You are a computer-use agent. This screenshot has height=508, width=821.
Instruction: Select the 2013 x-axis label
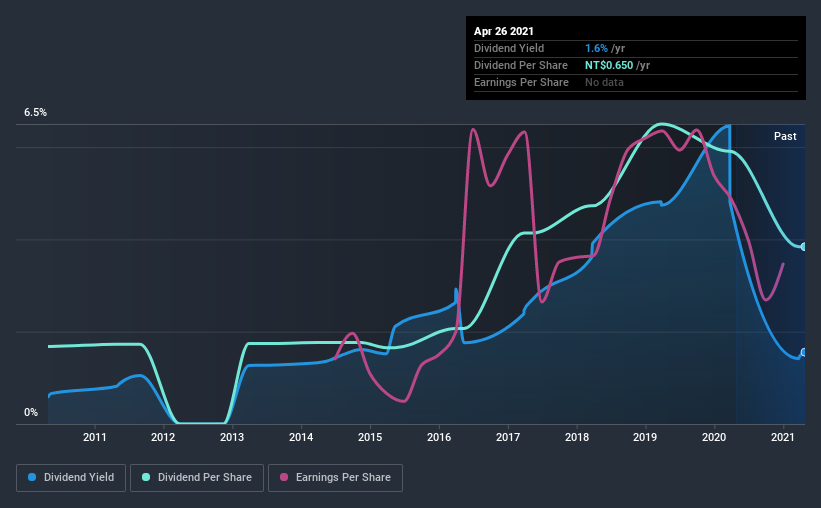(232, 437)
